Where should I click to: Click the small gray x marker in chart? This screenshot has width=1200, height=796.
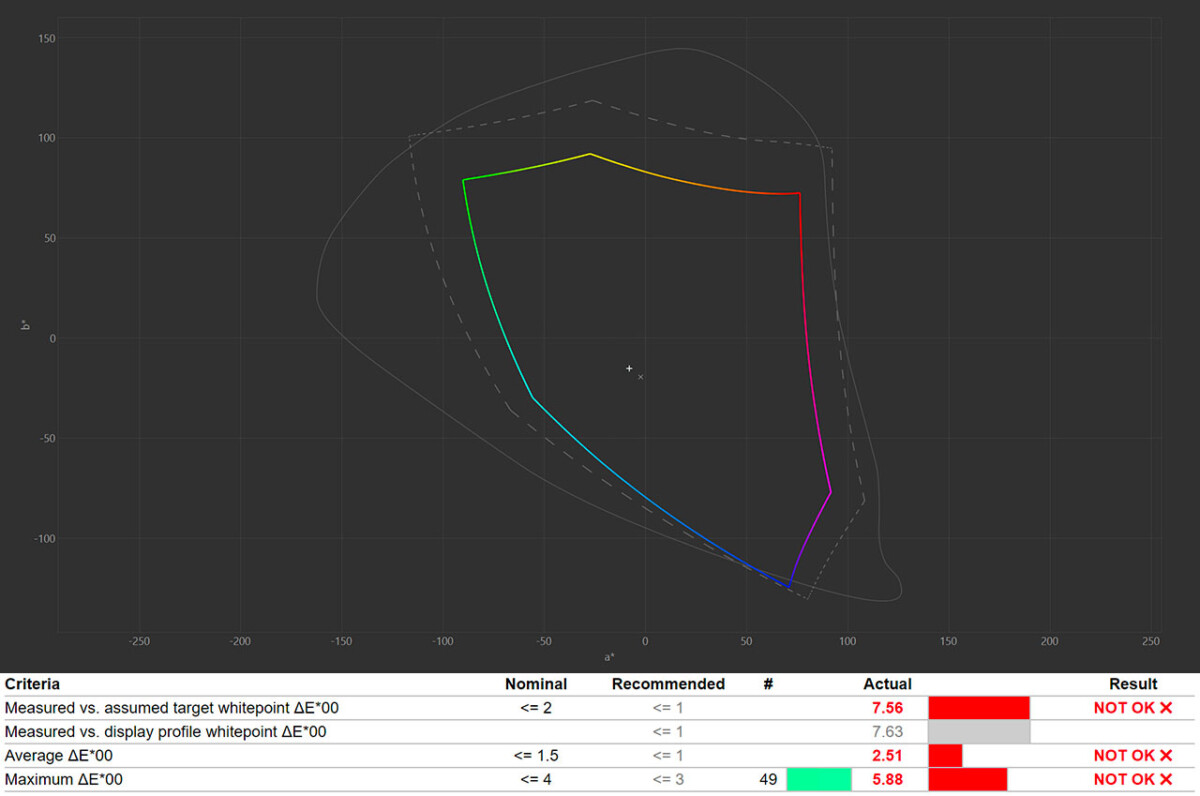(x=640, y=377)
